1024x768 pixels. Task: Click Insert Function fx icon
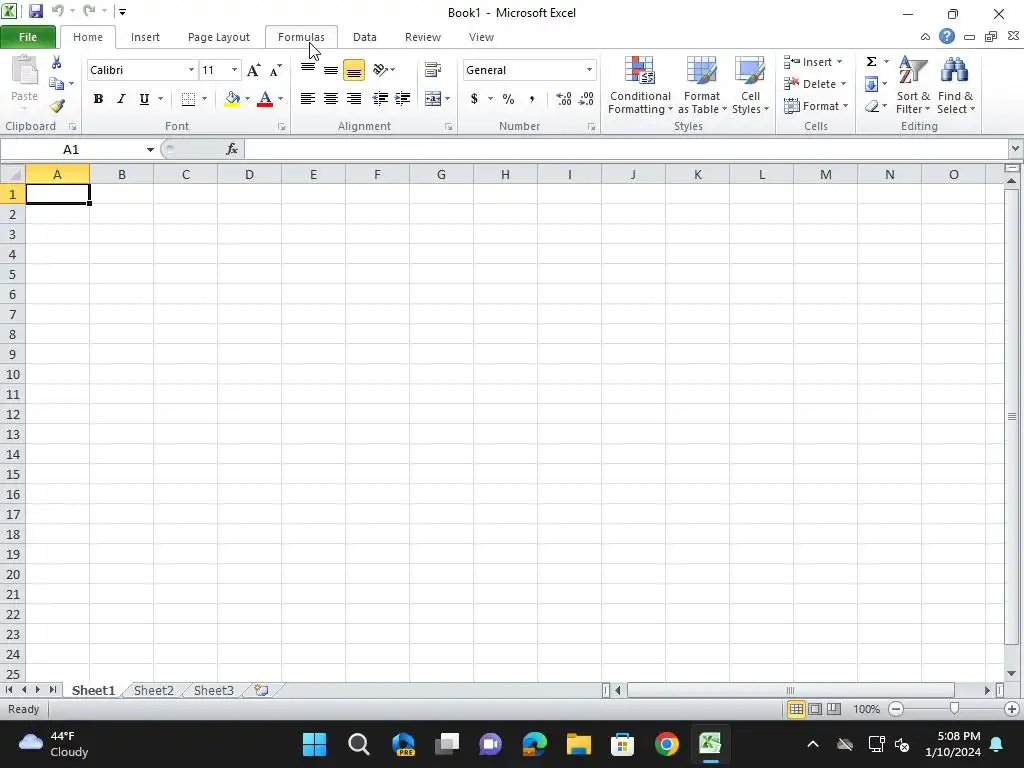232,150
